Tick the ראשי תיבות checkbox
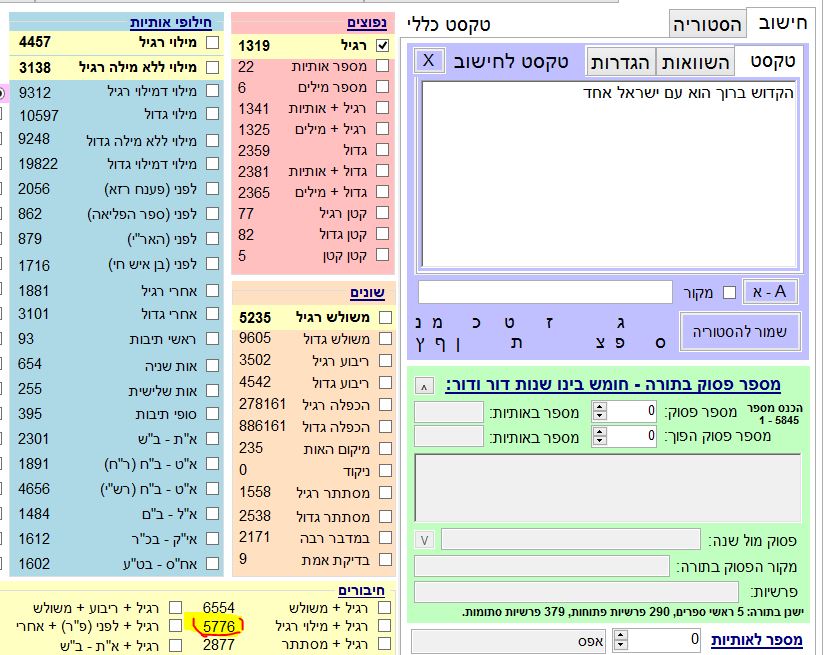The height and width of the screenshot is (655, 825). pos(212,339)
